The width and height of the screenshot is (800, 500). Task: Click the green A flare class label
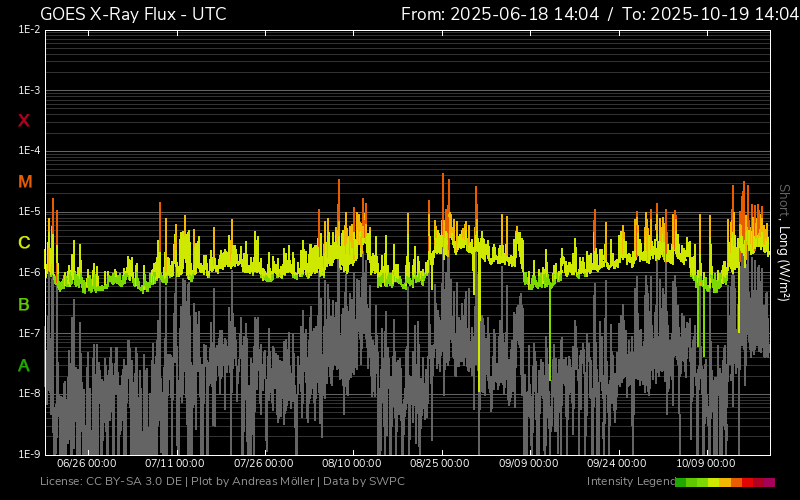tap(24, 366)
